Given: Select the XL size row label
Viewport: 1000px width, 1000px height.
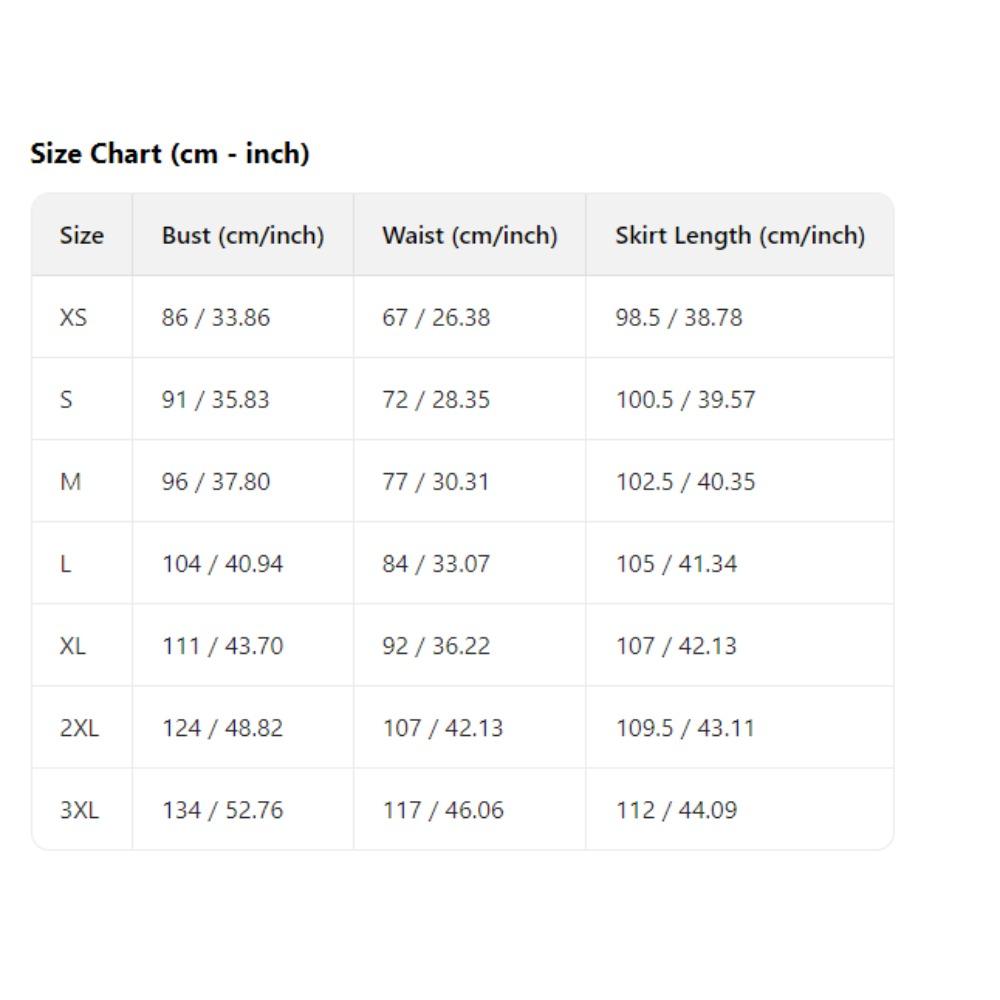Looking at the screenshot, I should coord(72,646).
